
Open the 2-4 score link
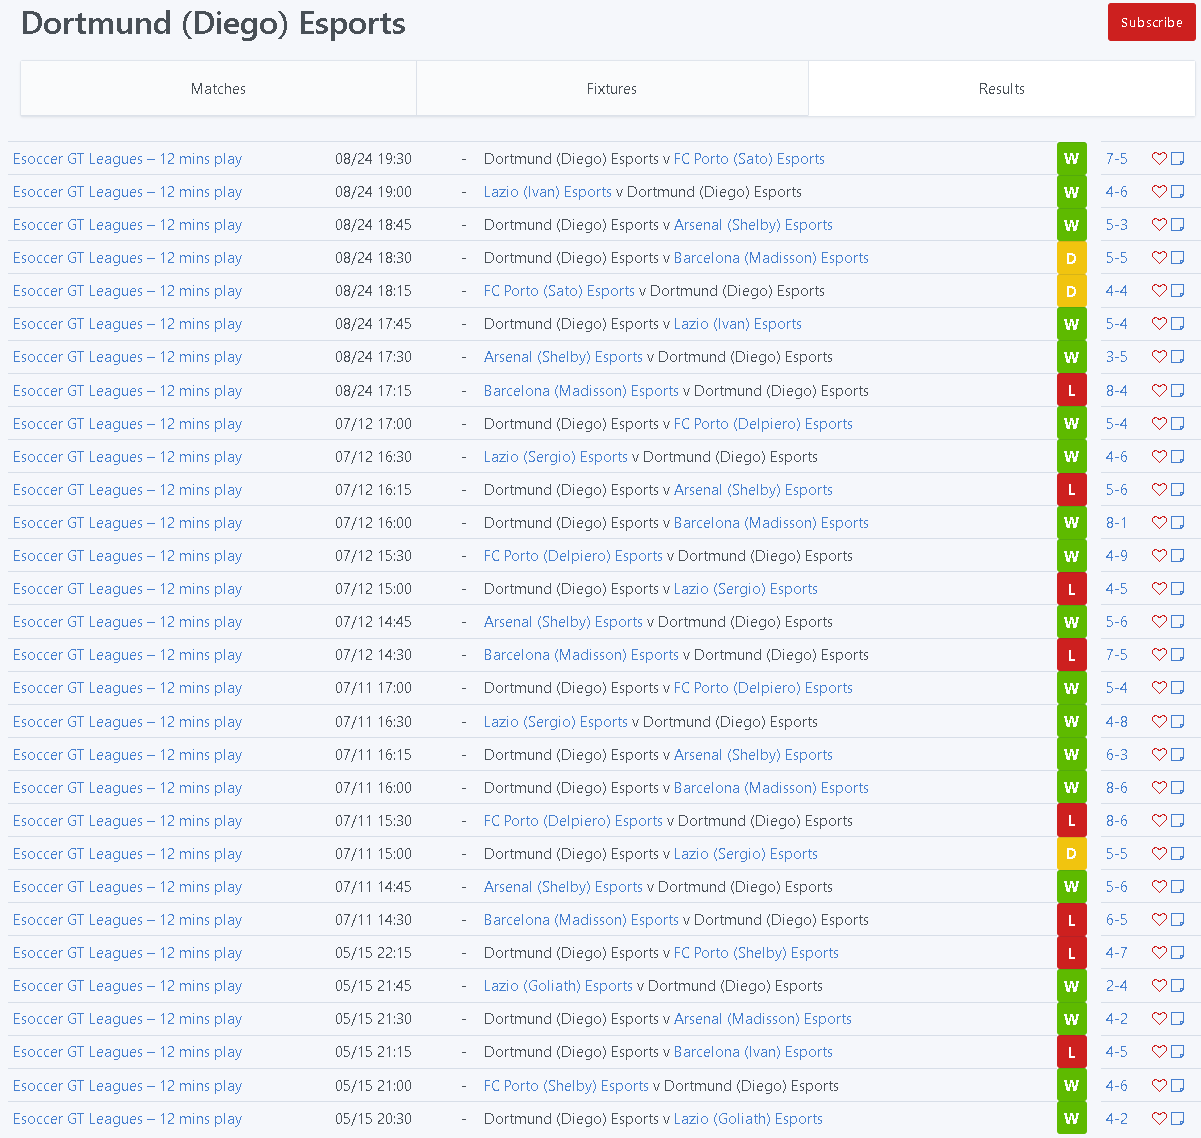click(x=1116, y=986)
